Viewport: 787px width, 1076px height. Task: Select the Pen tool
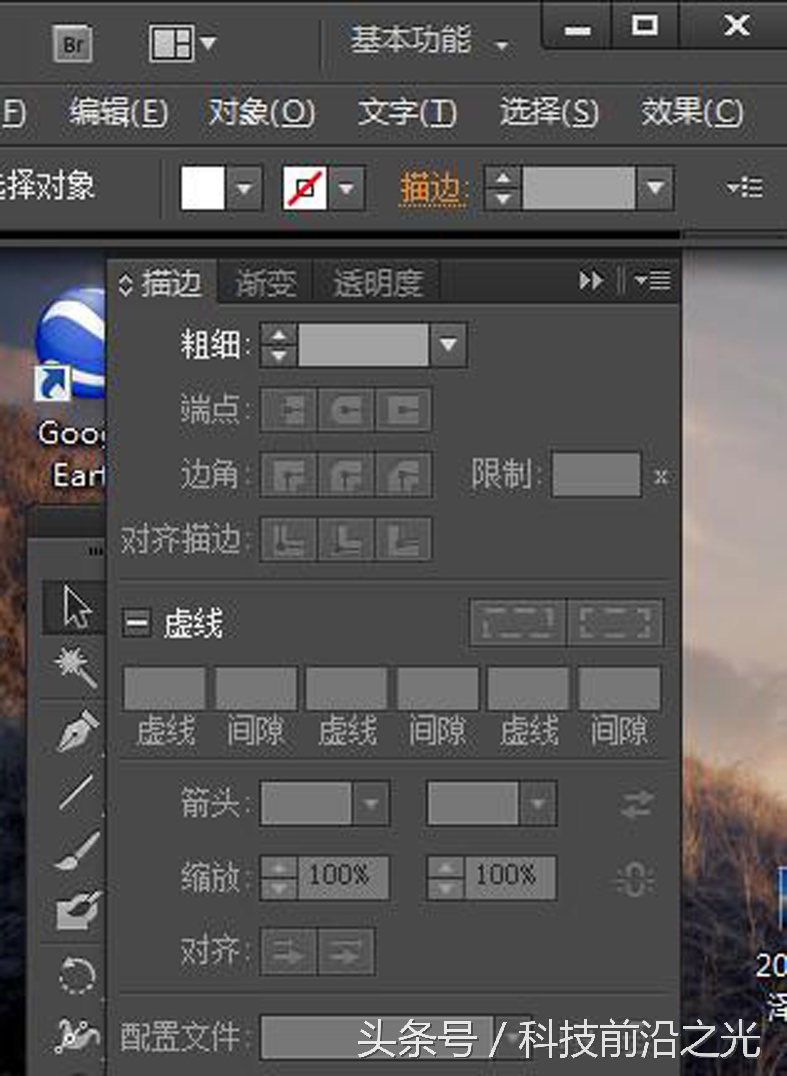click(x=77, y=730)
